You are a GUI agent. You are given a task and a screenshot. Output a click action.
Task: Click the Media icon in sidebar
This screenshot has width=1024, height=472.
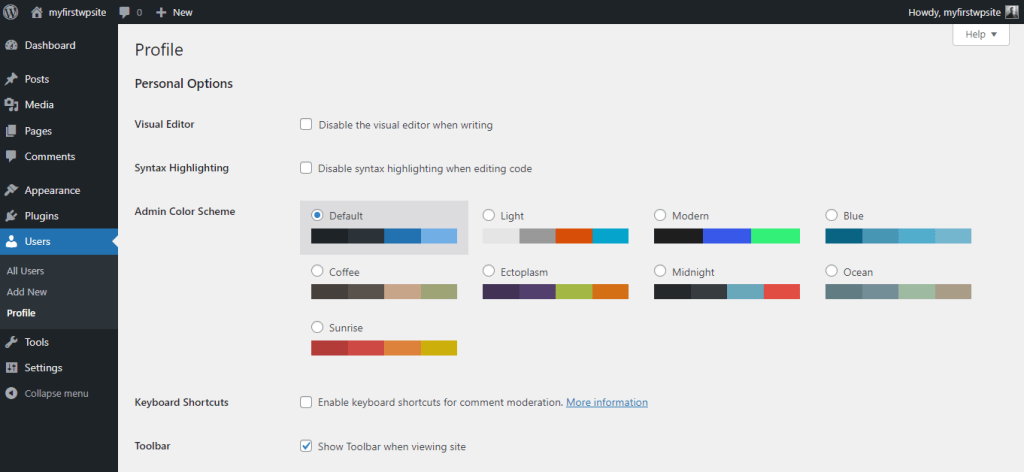pos(10,105)
